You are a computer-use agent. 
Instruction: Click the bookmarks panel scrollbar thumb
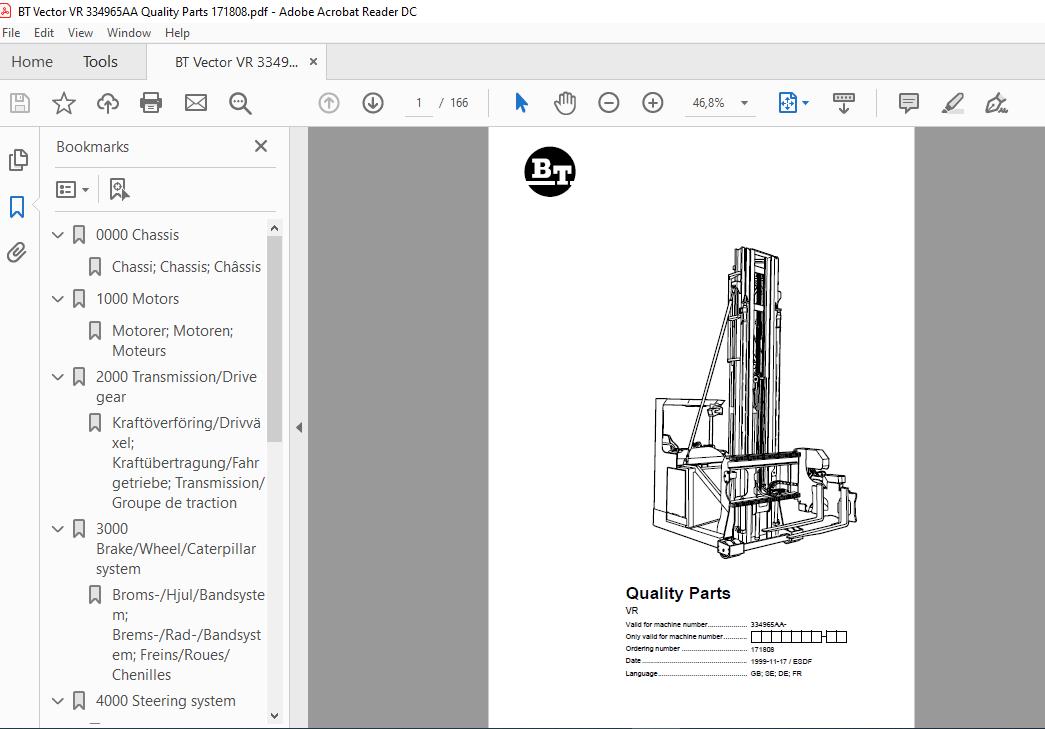click(274, 339)
